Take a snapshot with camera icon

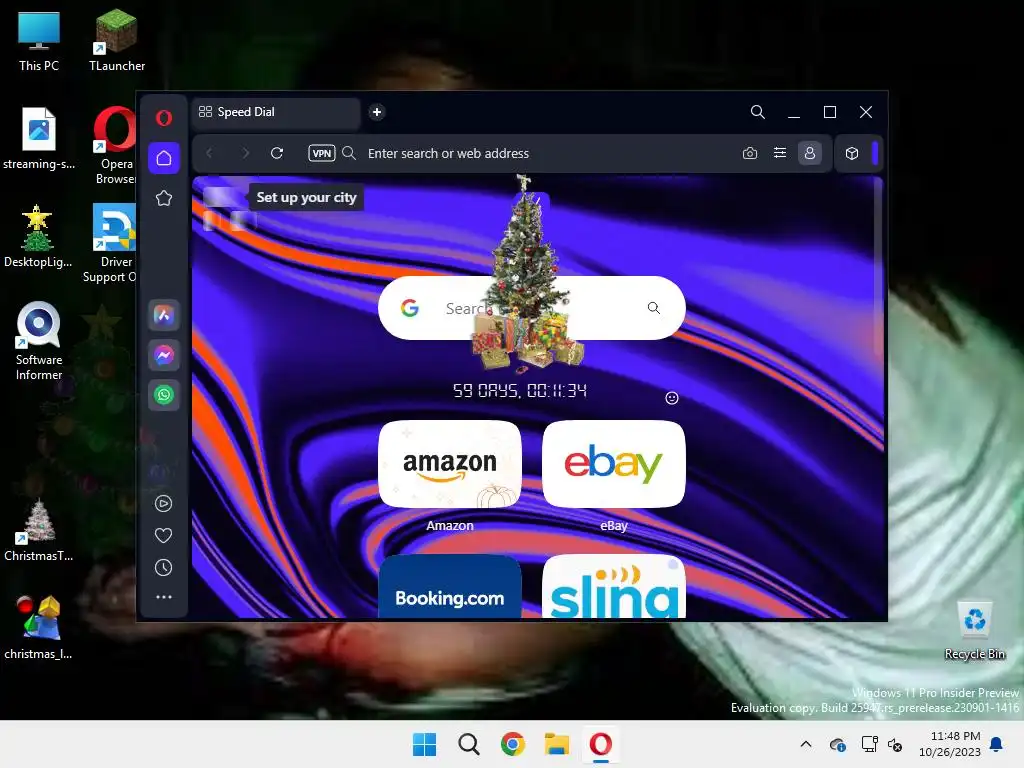[750, 153]
